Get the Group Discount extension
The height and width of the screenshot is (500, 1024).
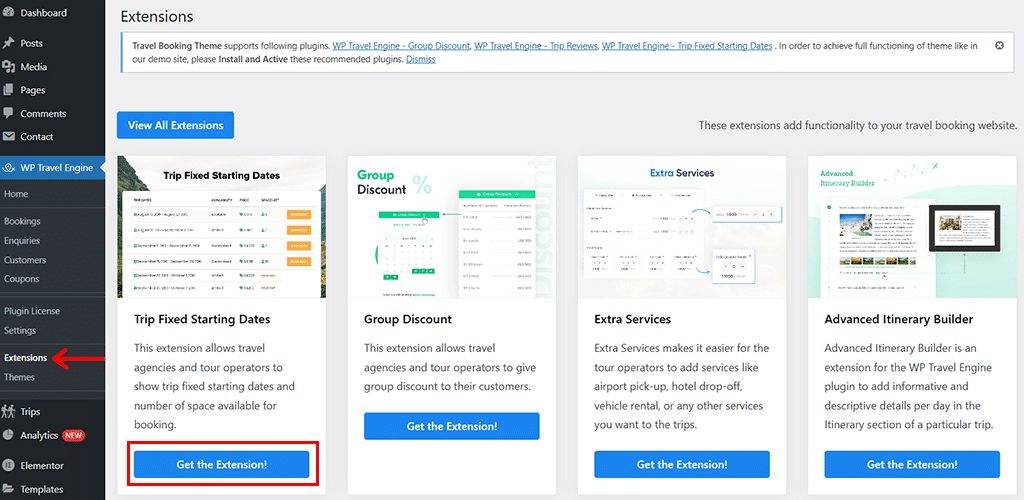pos(452,426)
